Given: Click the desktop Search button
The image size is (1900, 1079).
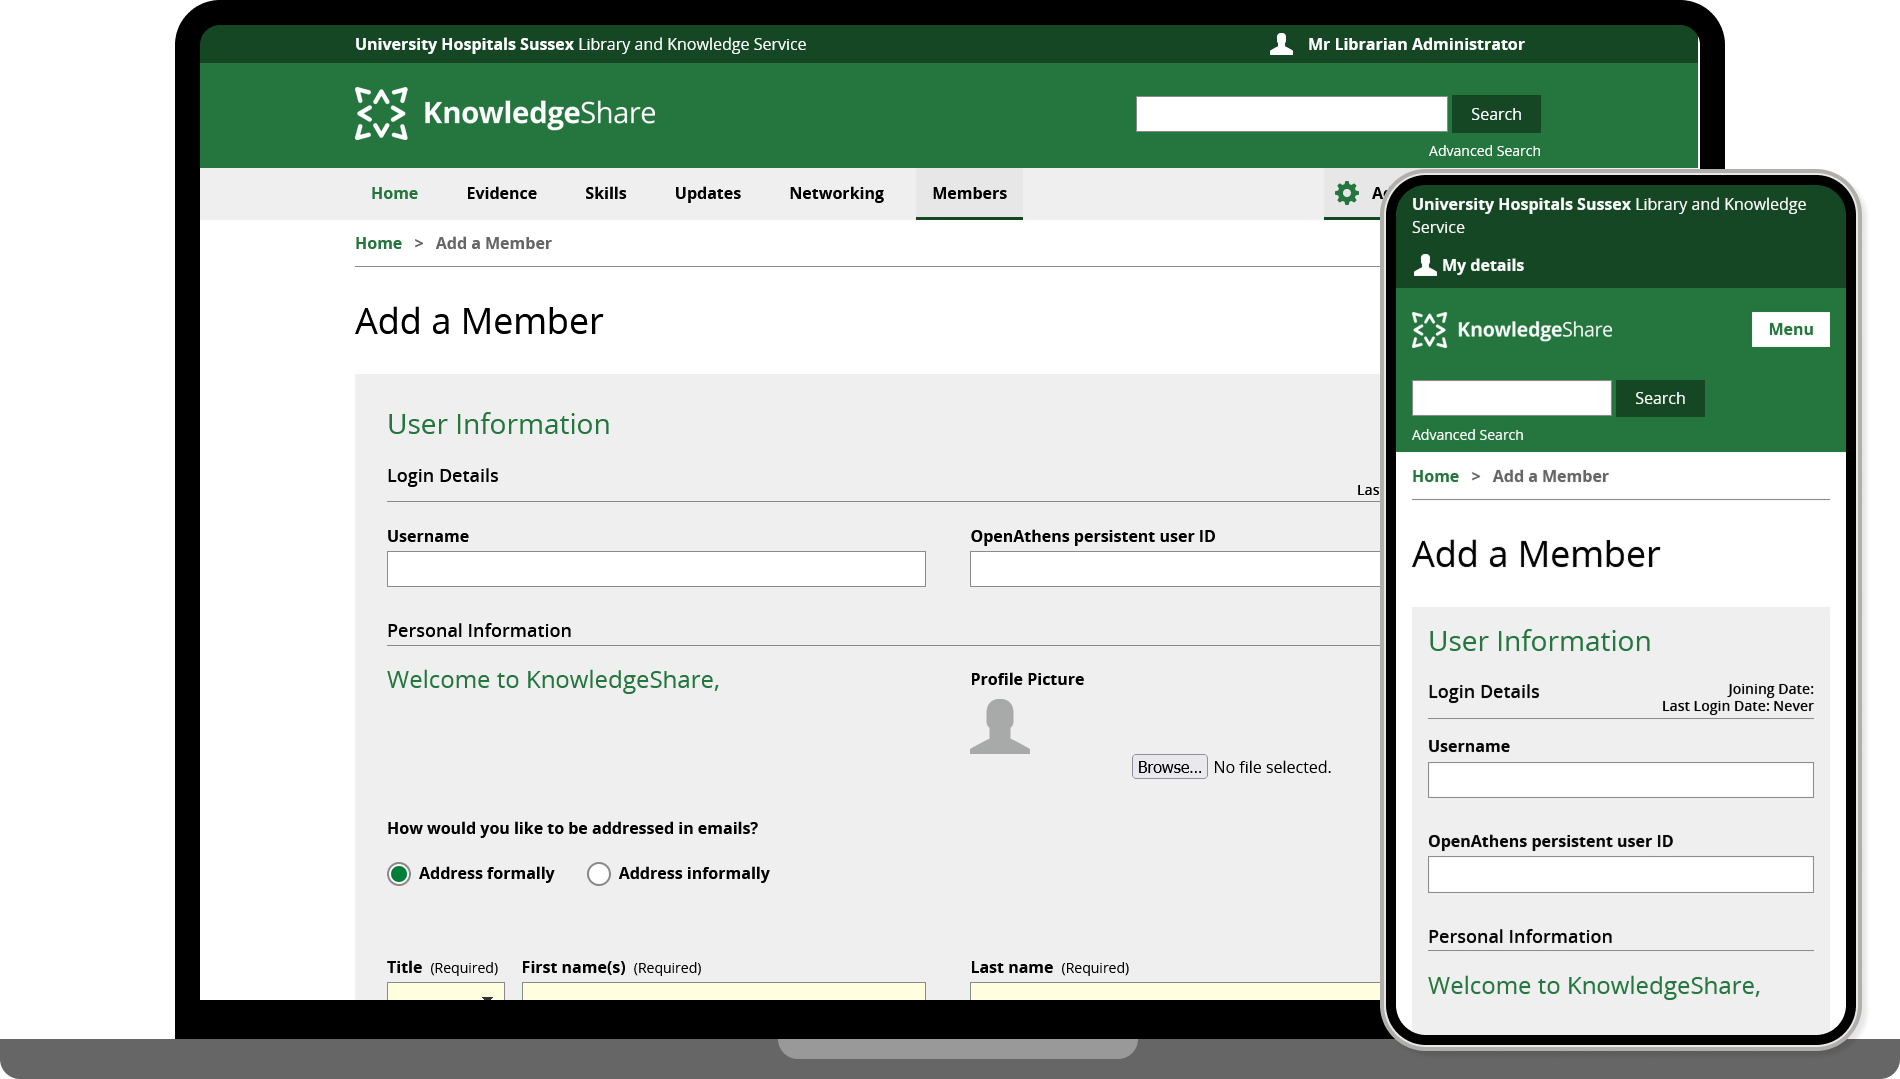Looking at the screenshot, I should pos(1495,114).
